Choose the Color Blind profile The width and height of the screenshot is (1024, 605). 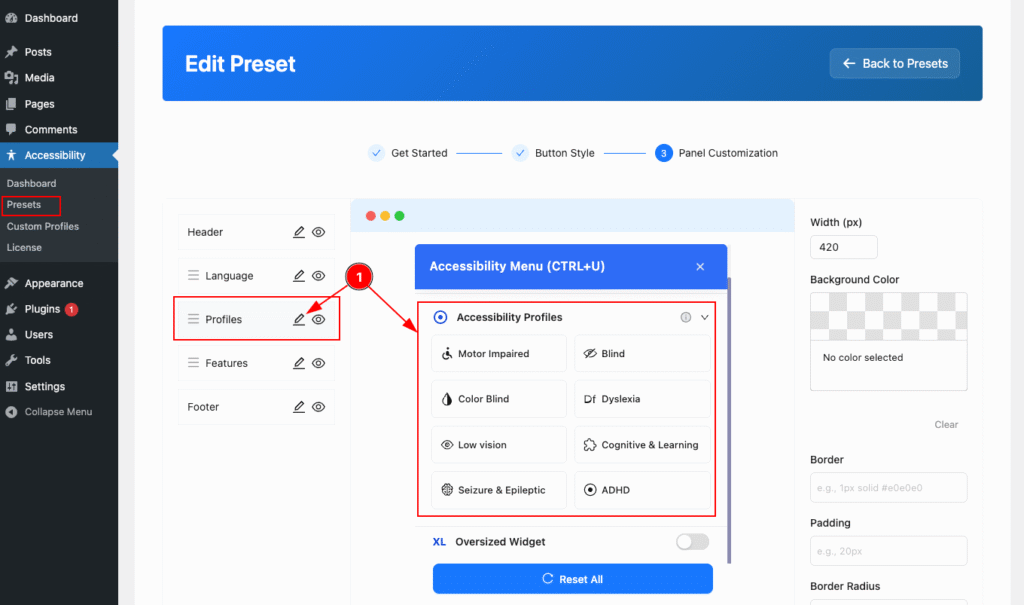click(x=498, y=399)
